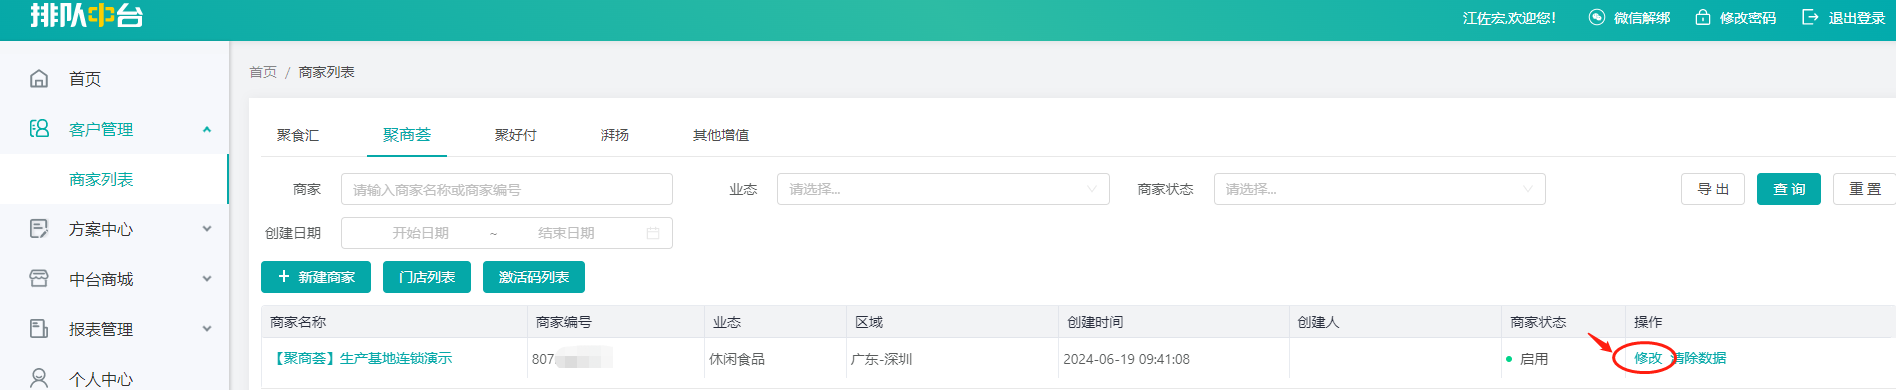Image resolution: width=1896 pixels, height=390 pixels.
Task: Click 清除数据 link in the row
Action: pyautogui.click(x=1699, y=358)
